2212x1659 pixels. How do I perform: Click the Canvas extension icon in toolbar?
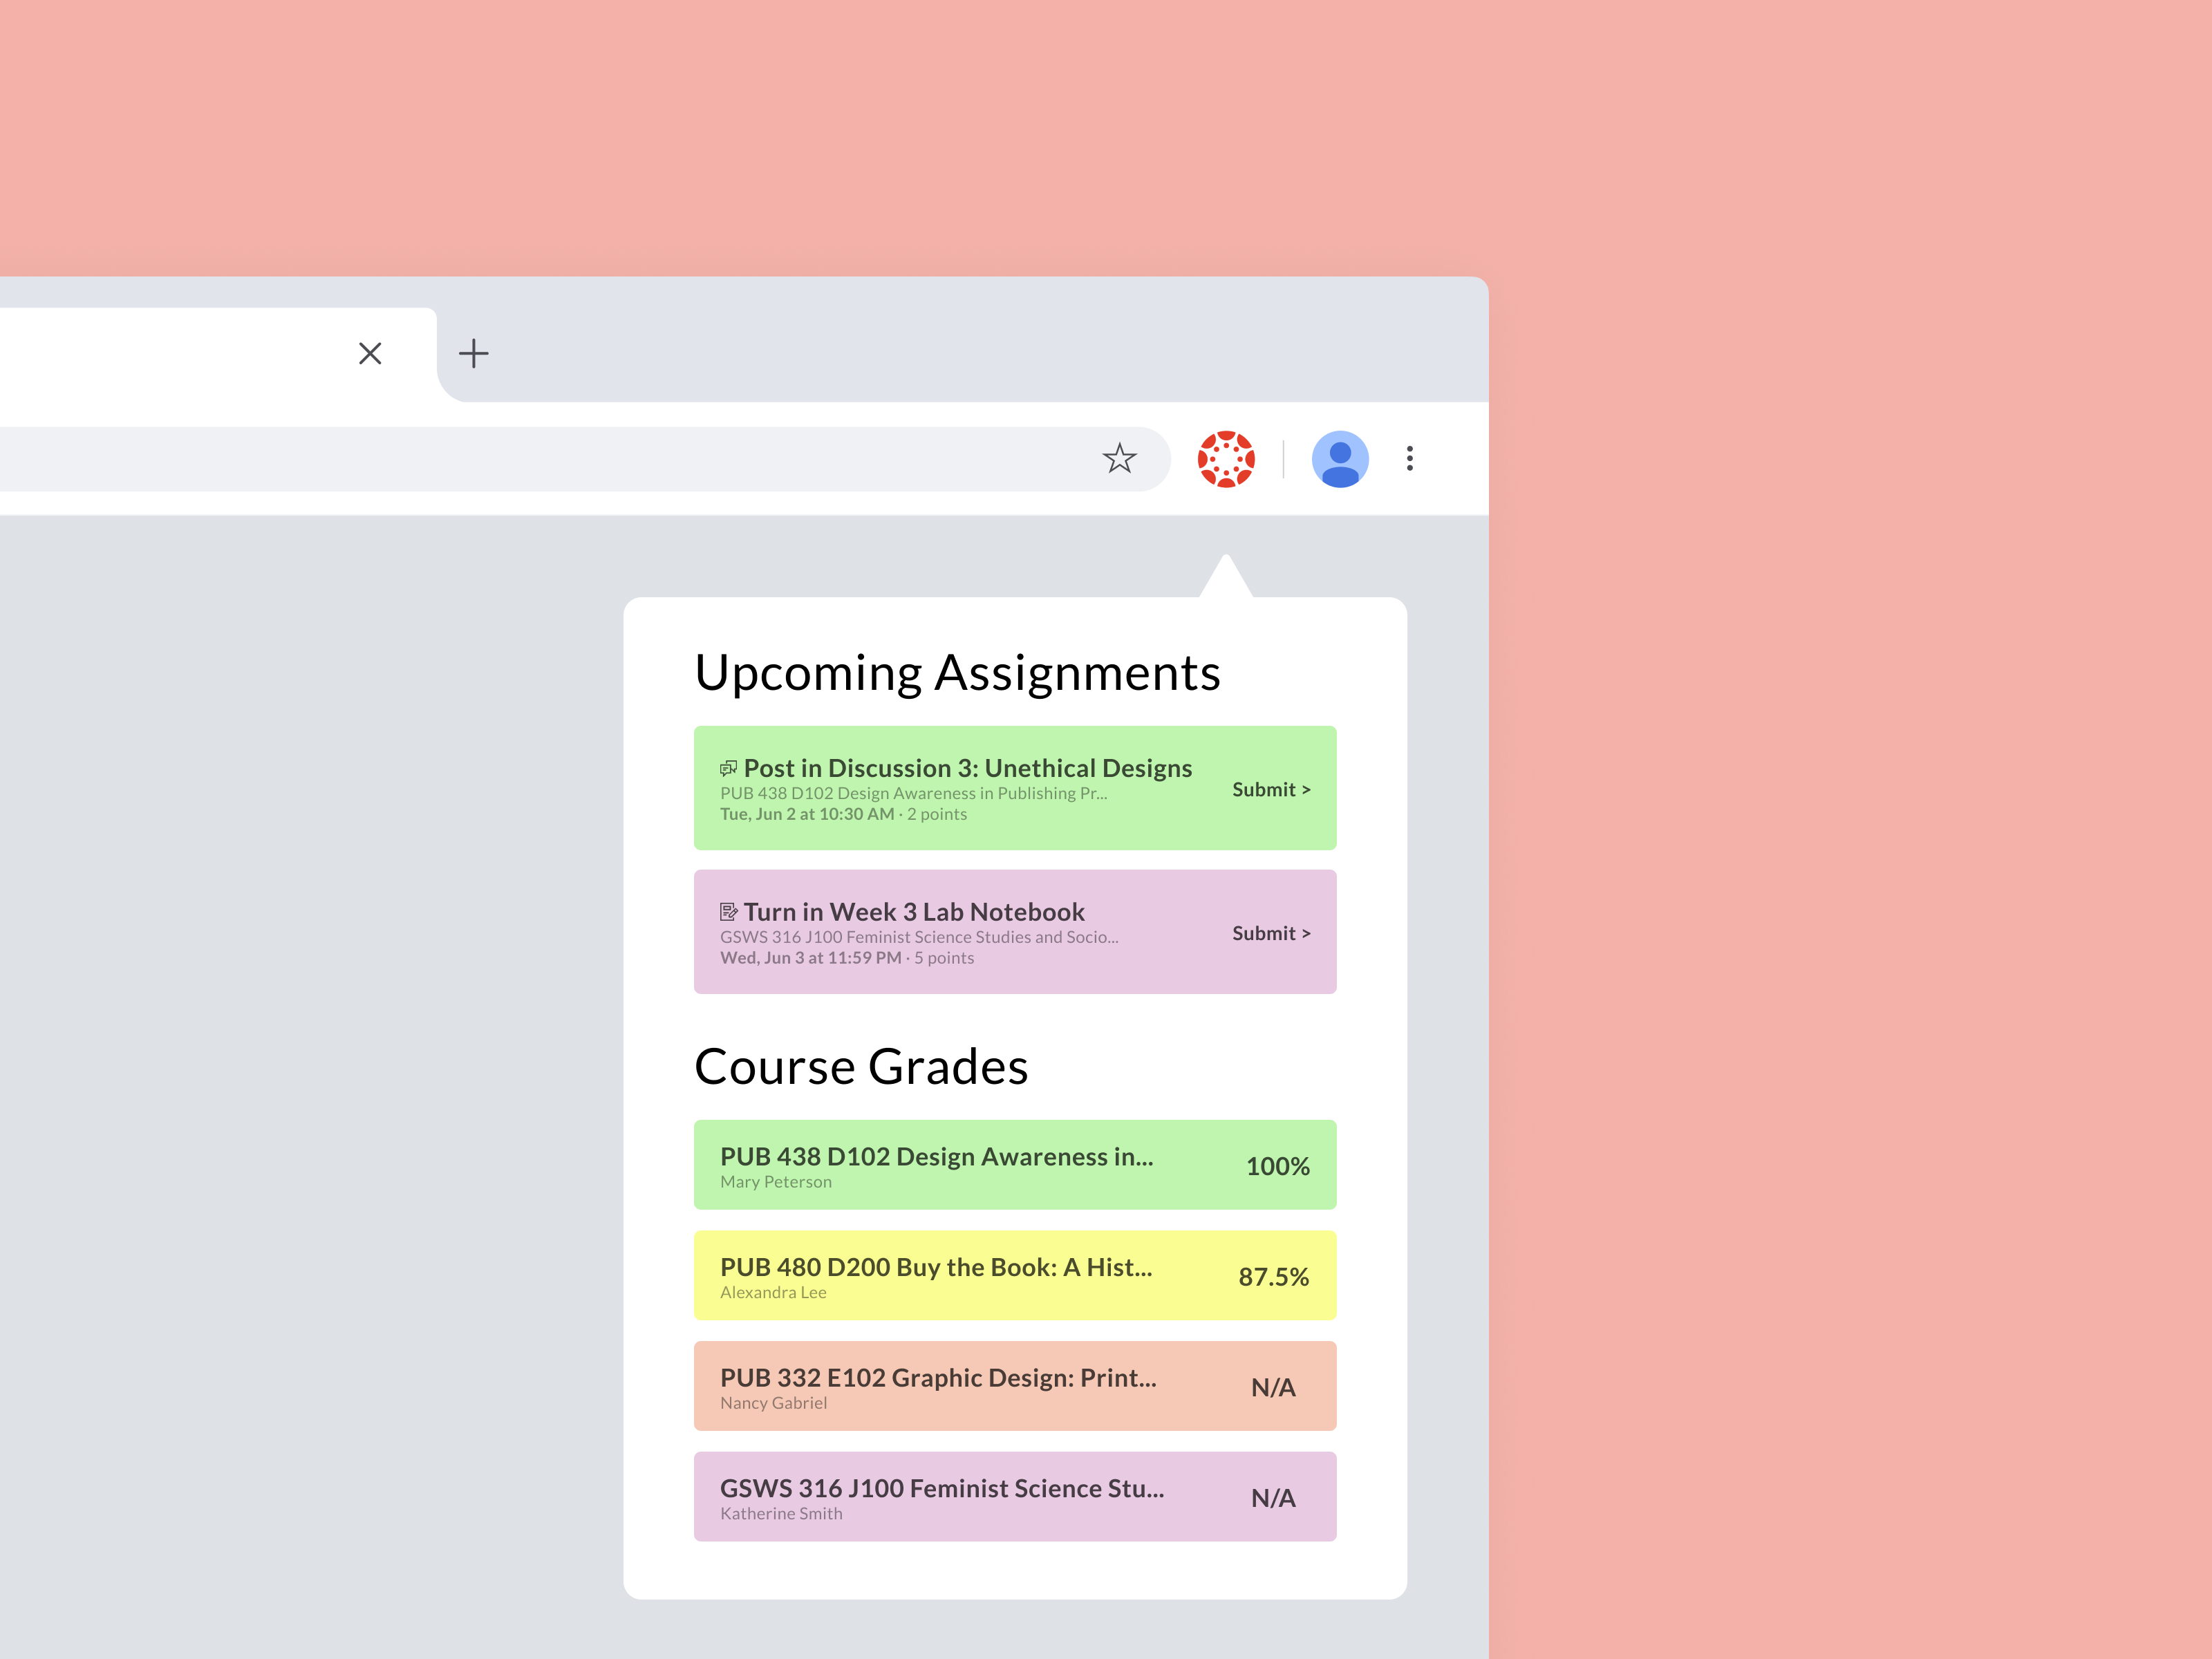pos(1226,459)
